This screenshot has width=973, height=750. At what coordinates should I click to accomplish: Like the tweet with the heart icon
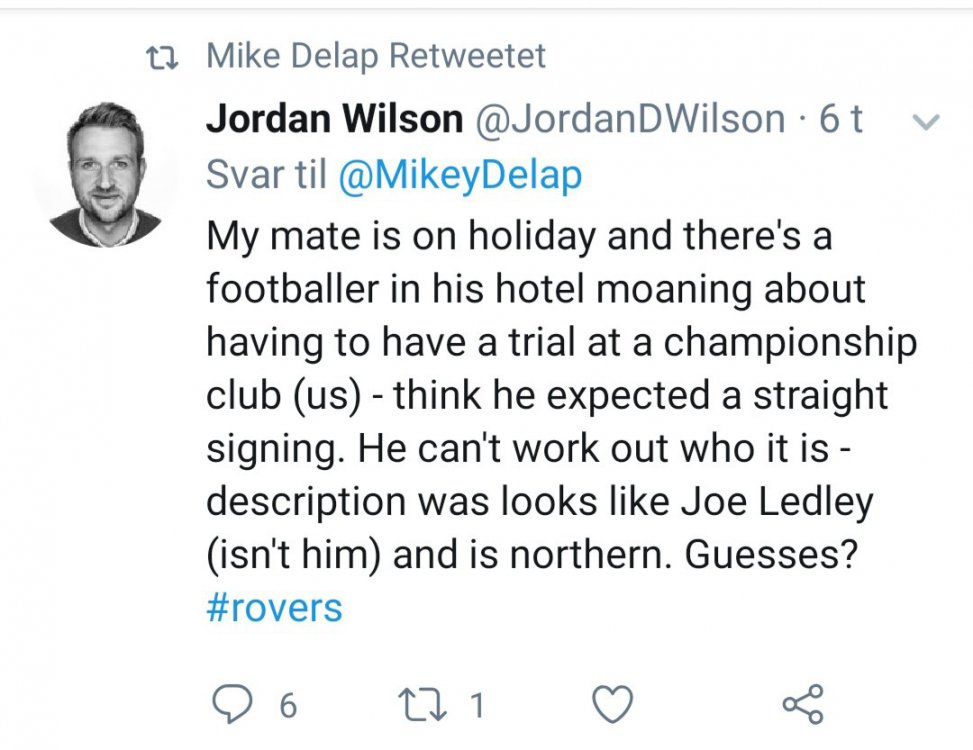point(612,705)
